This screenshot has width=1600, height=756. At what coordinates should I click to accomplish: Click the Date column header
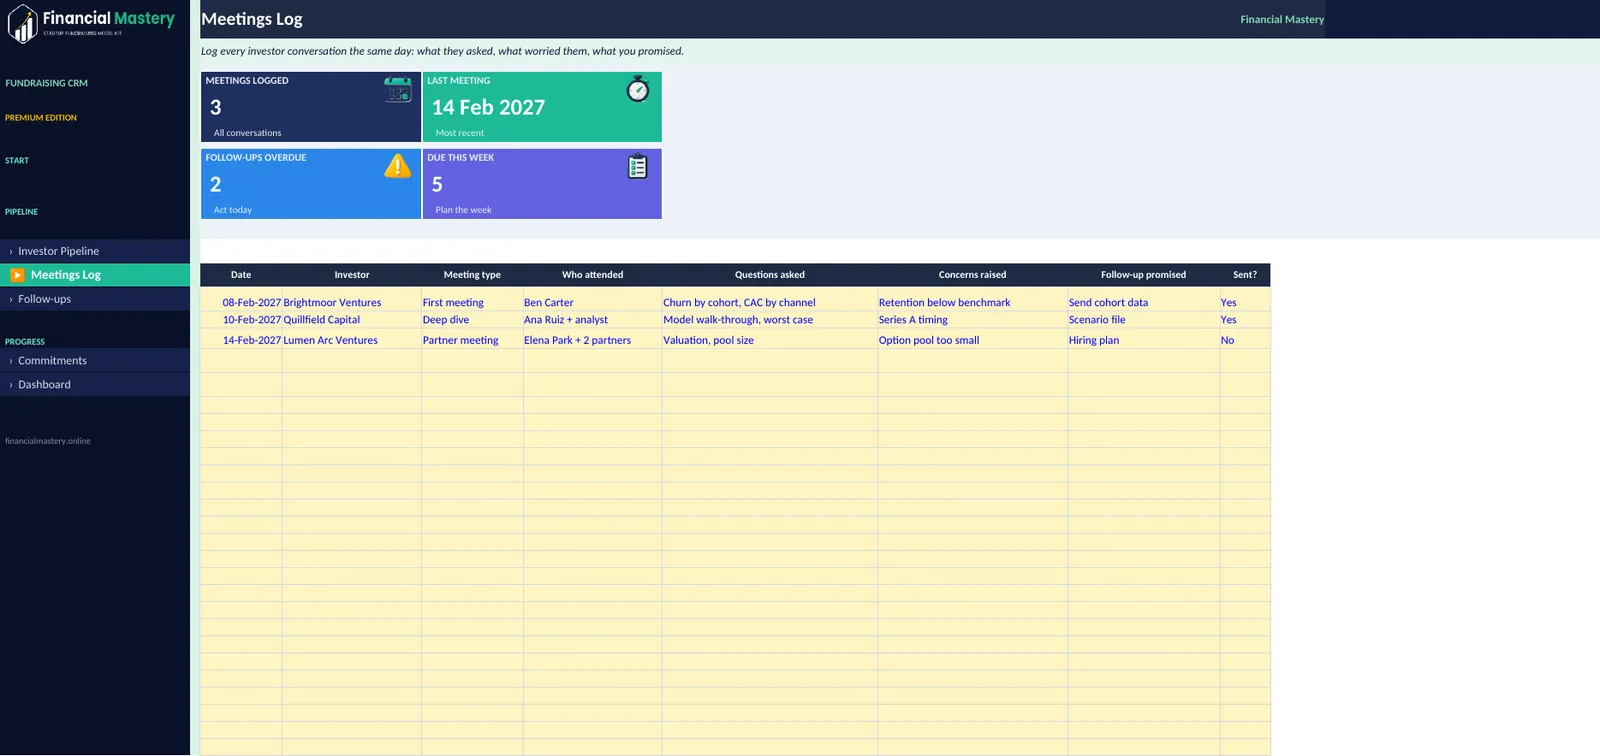coord(241,275)
